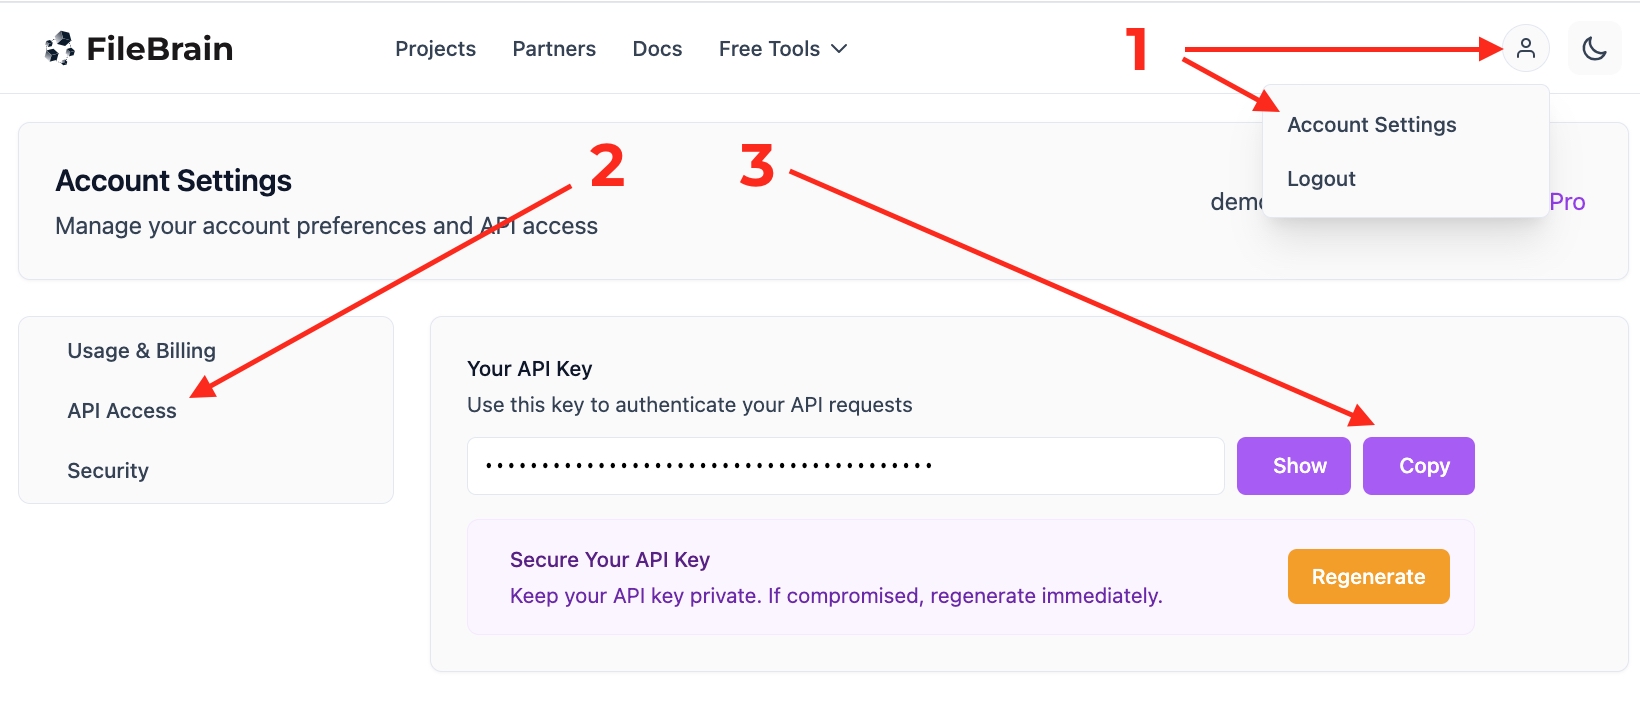Open the Usage & Billing section
The width and height of the screenshot is (1640, 709).
(x=141, y=351)
